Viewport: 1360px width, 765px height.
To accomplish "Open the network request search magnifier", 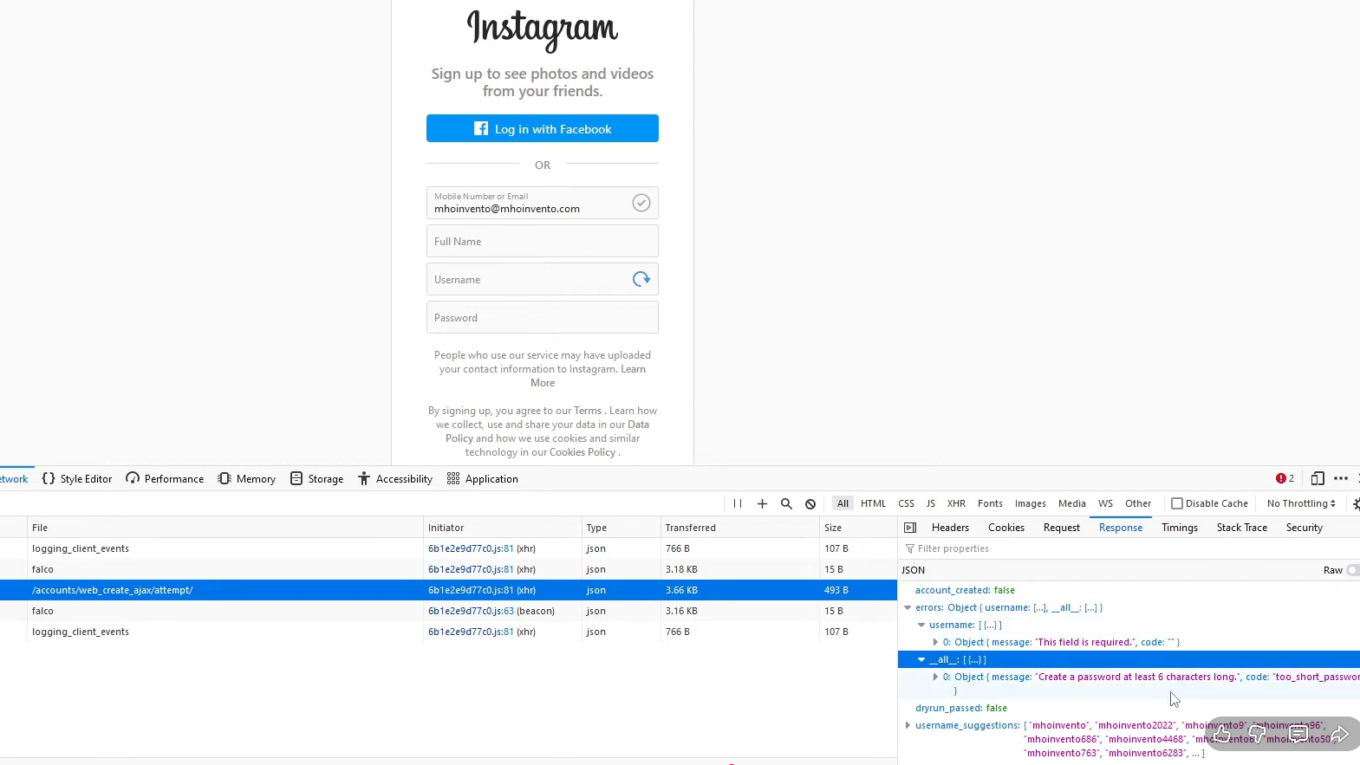I will (x=786, y=504).
